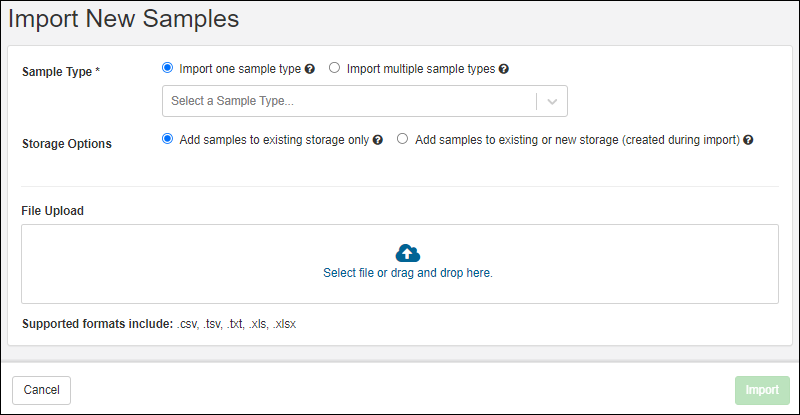
Task: Click help icon next to "Import multiple sample types"
Action: [x=504, y=70]
